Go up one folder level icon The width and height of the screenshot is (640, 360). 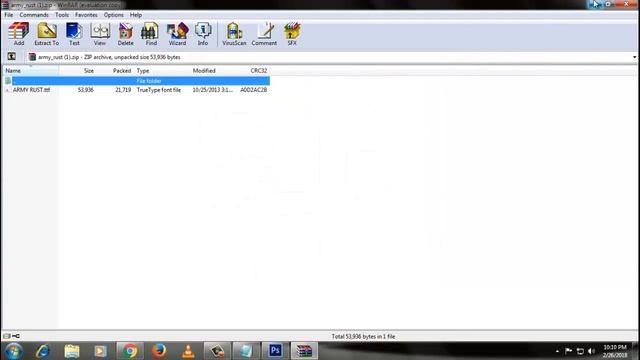11,57
